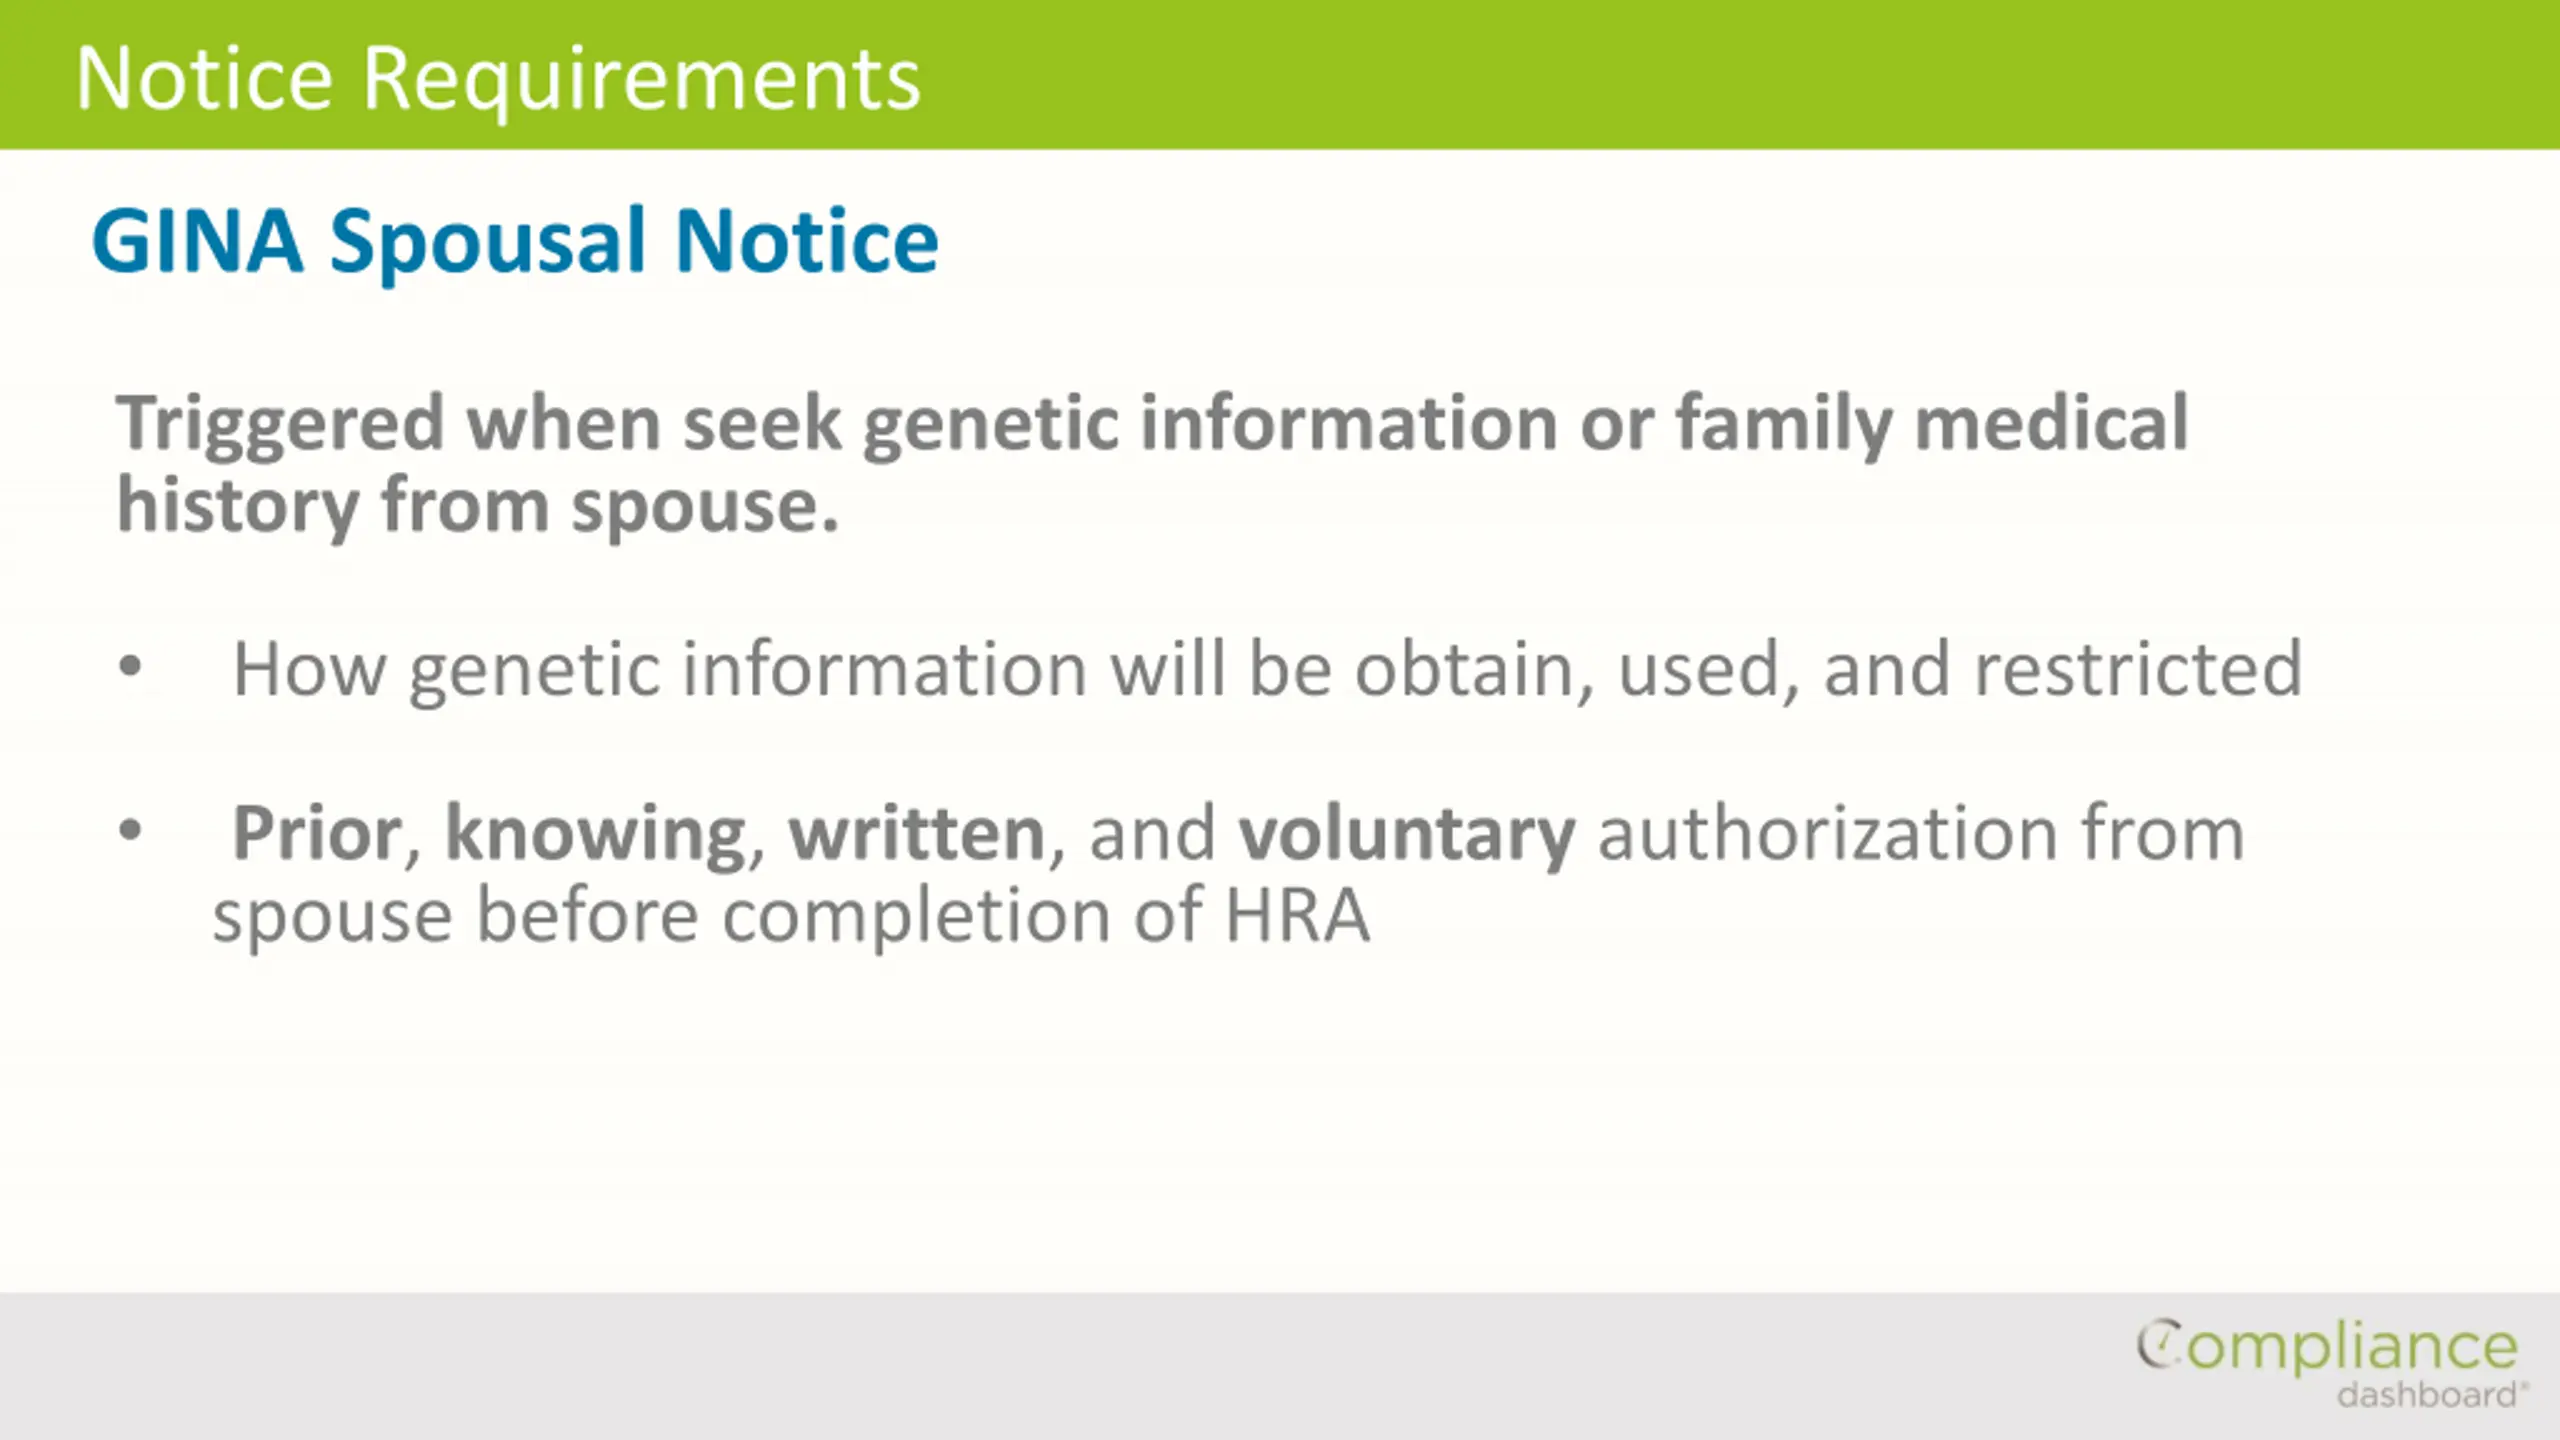2560x1440 pixels.
Task: Click the second bullet point marker
Action: point(130,830)
